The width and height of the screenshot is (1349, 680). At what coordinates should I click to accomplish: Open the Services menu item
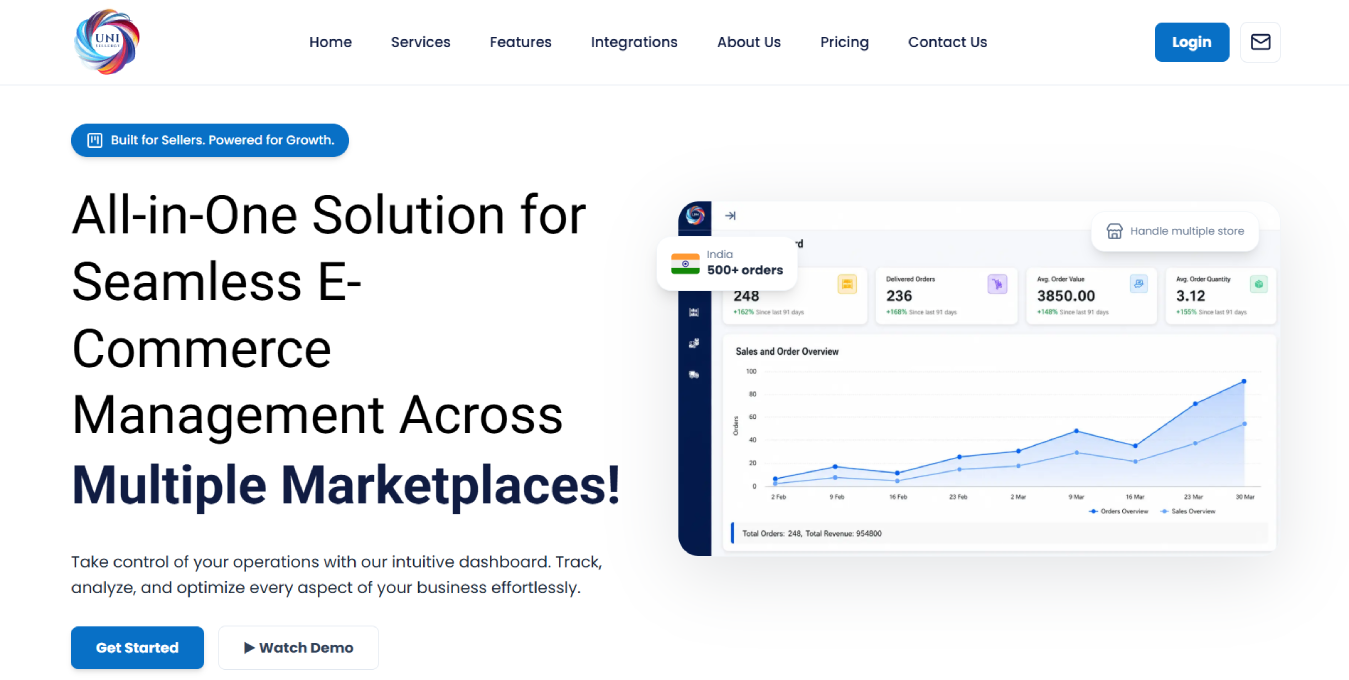420,42
